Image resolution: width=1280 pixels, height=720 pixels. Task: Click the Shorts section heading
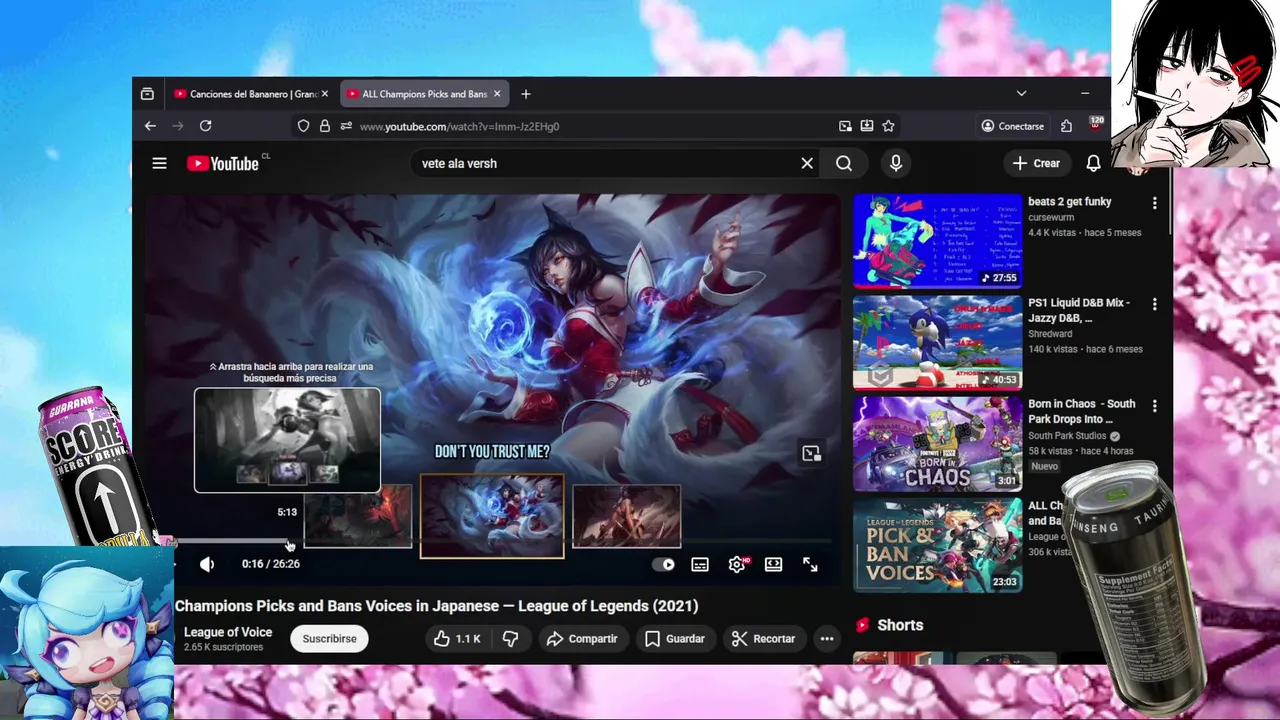click(900, 625)
